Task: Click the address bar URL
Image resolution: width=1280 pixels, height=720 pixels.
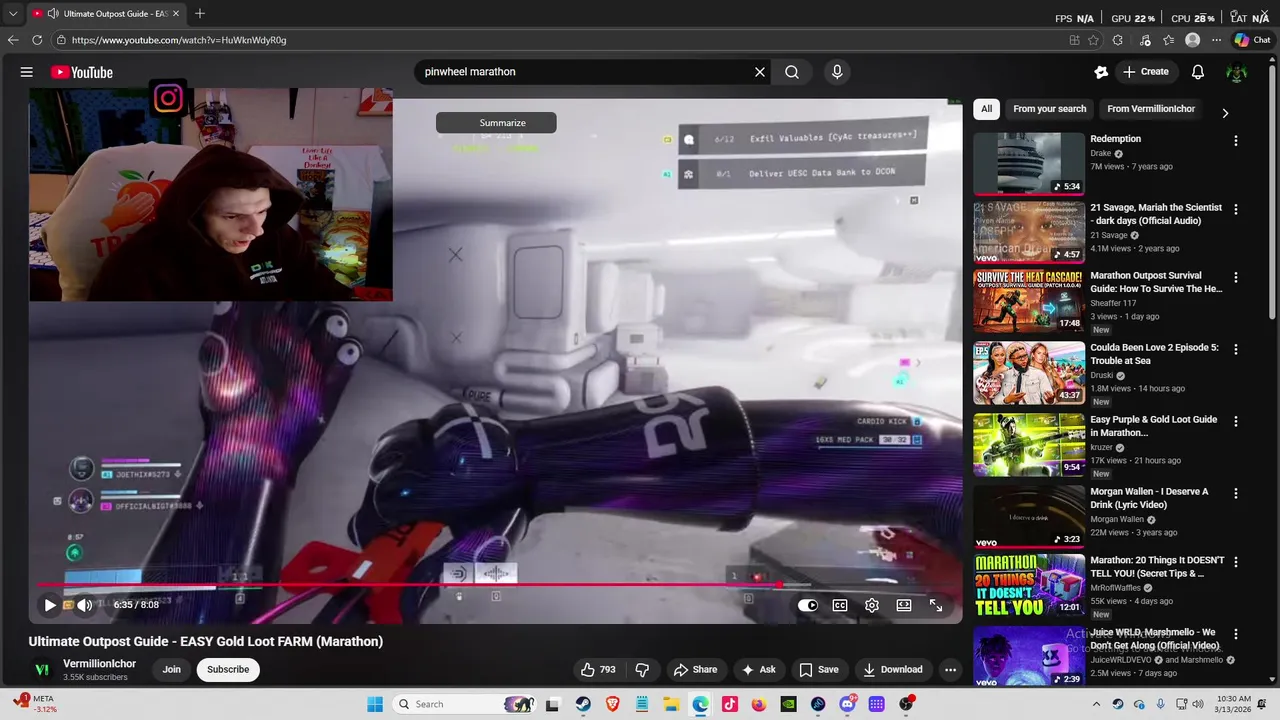Action: point(179,40)
